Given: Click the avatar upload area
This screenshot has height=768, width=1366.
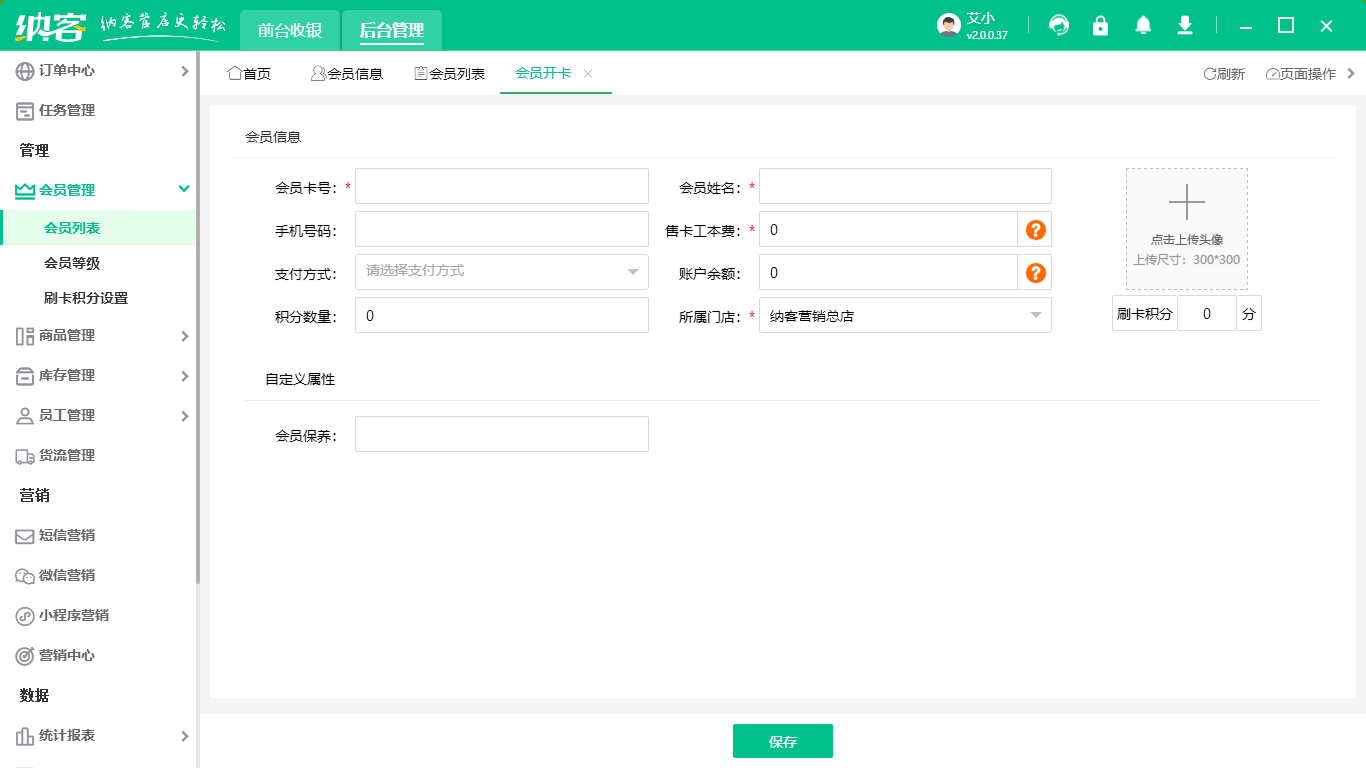Looking at the screenshot, I should click(1186, 228).
